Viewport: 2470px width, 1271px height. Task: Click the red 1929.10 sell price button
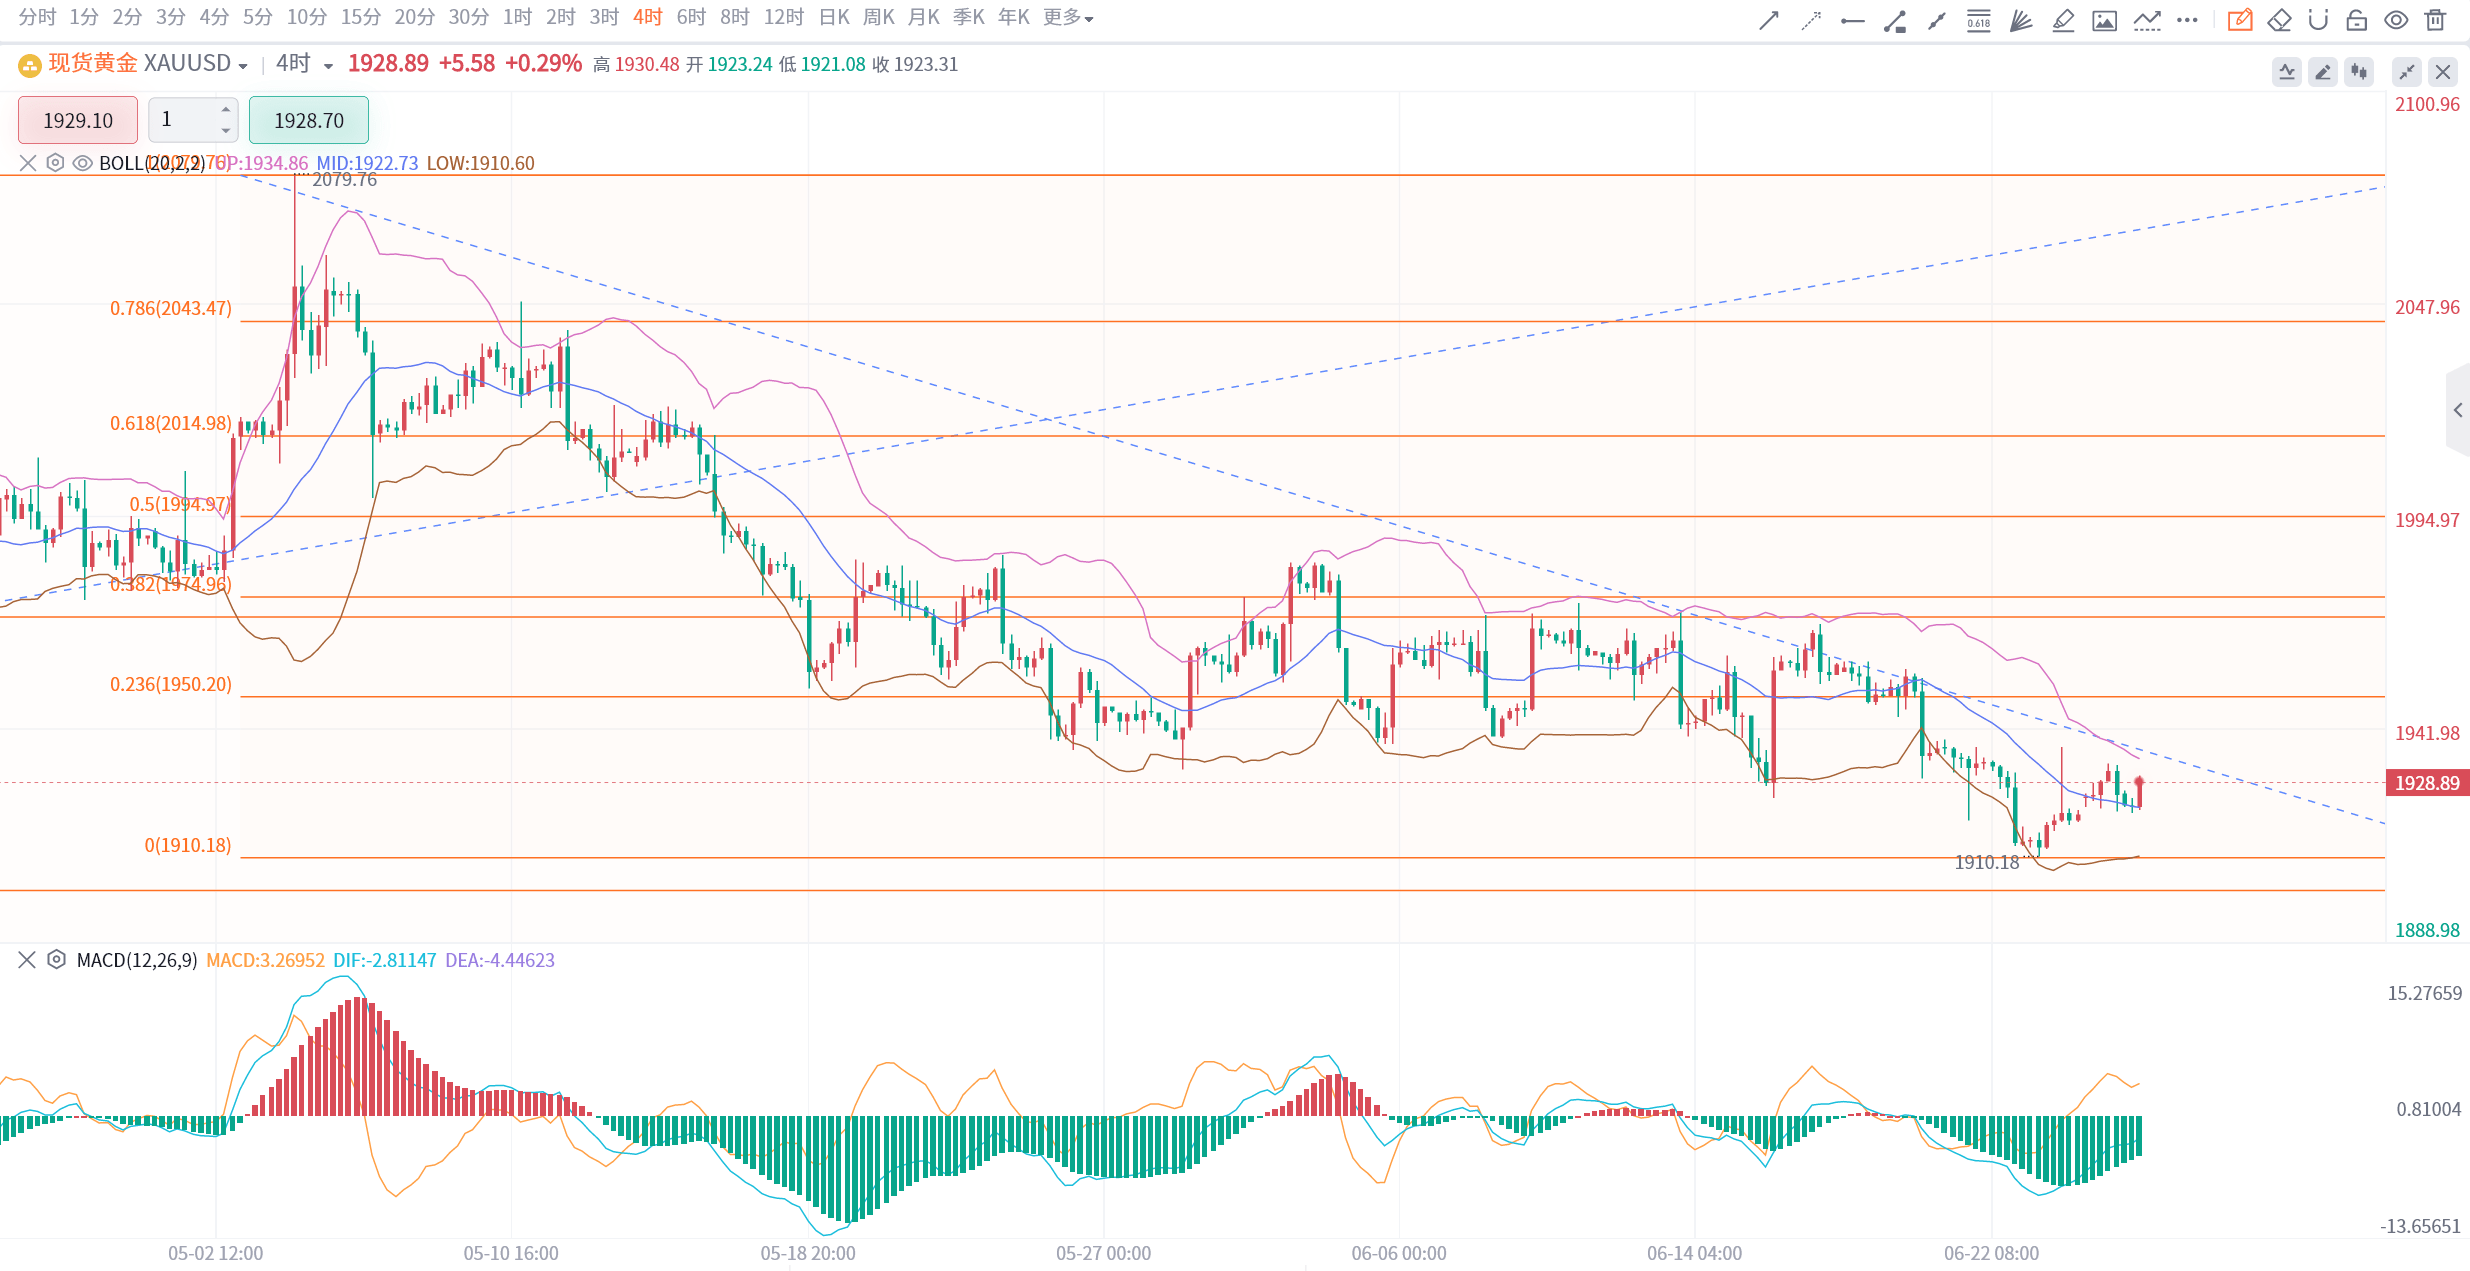pyautogui.click(x=78, y=120)
